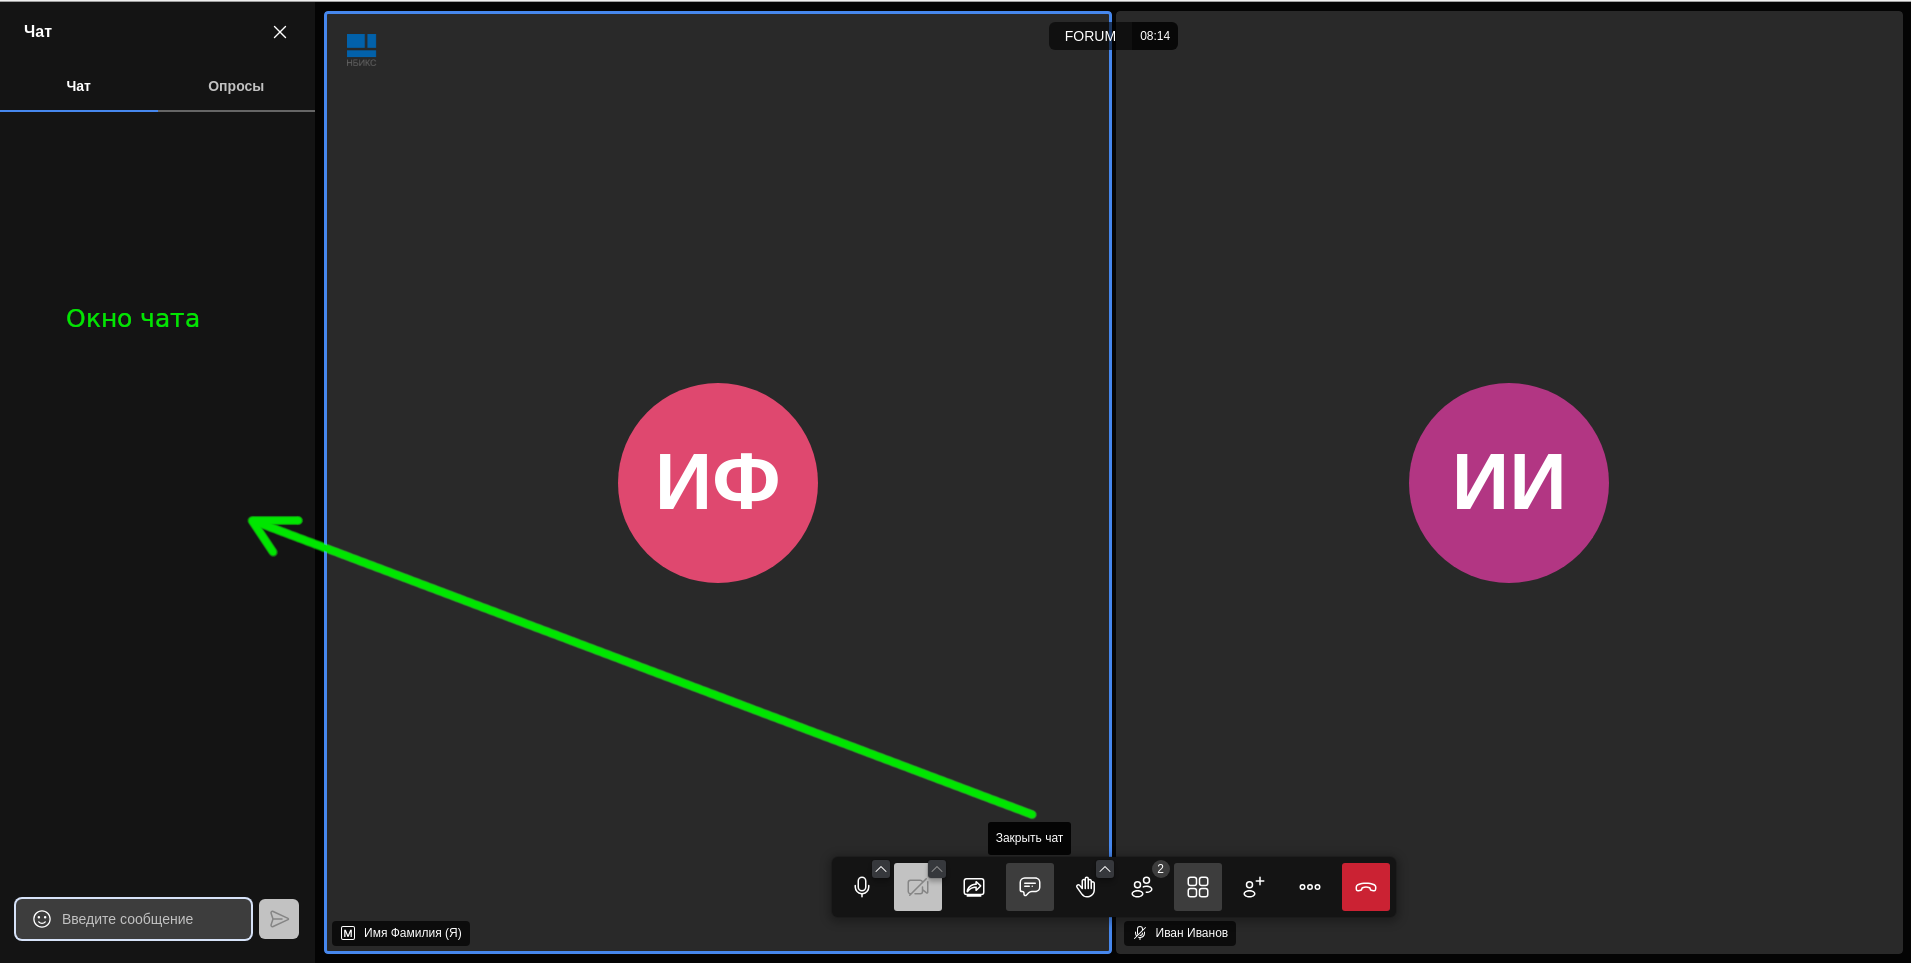The width and height of the screenshot is (1911, 963).
Task: Open the emoji picker in message field
Action: (42, 919)
